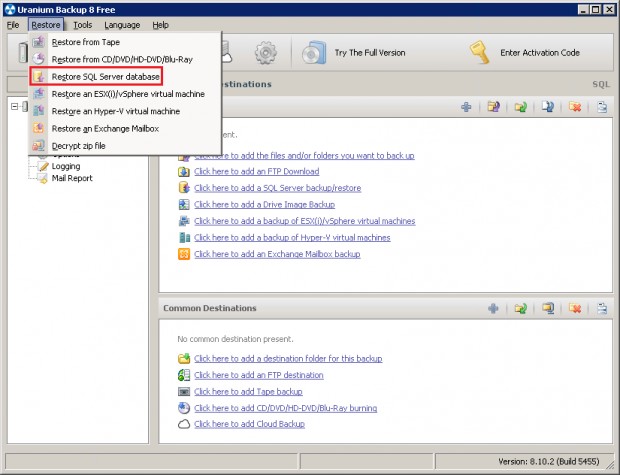Click the FTP destination icon
620x475 pixels.
184,375
